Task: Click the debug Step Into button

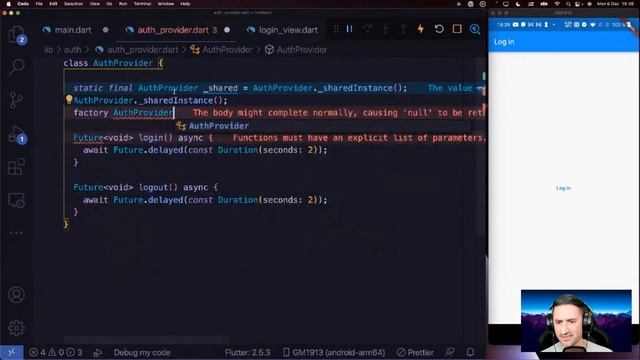Action: (x=385, y=29)
